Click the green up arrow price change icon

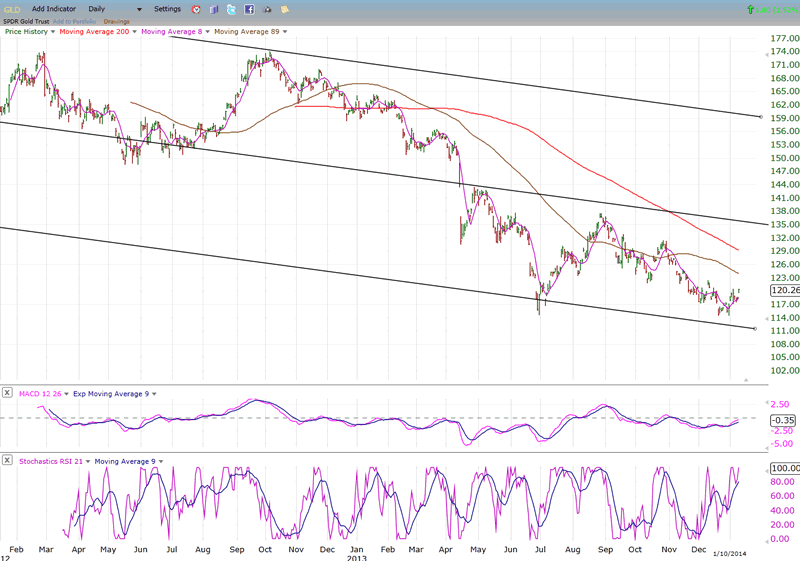point(750,9)
